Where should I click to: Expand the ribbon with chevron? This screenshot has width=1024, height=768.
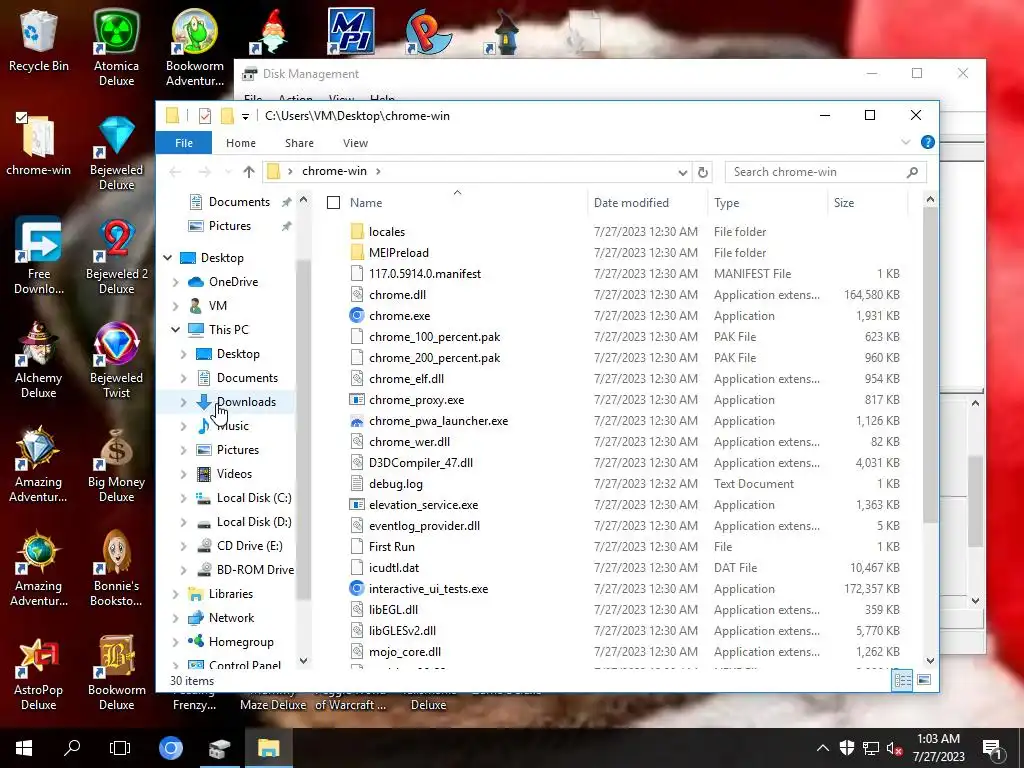pyautogui.click(x=906, y=142)
